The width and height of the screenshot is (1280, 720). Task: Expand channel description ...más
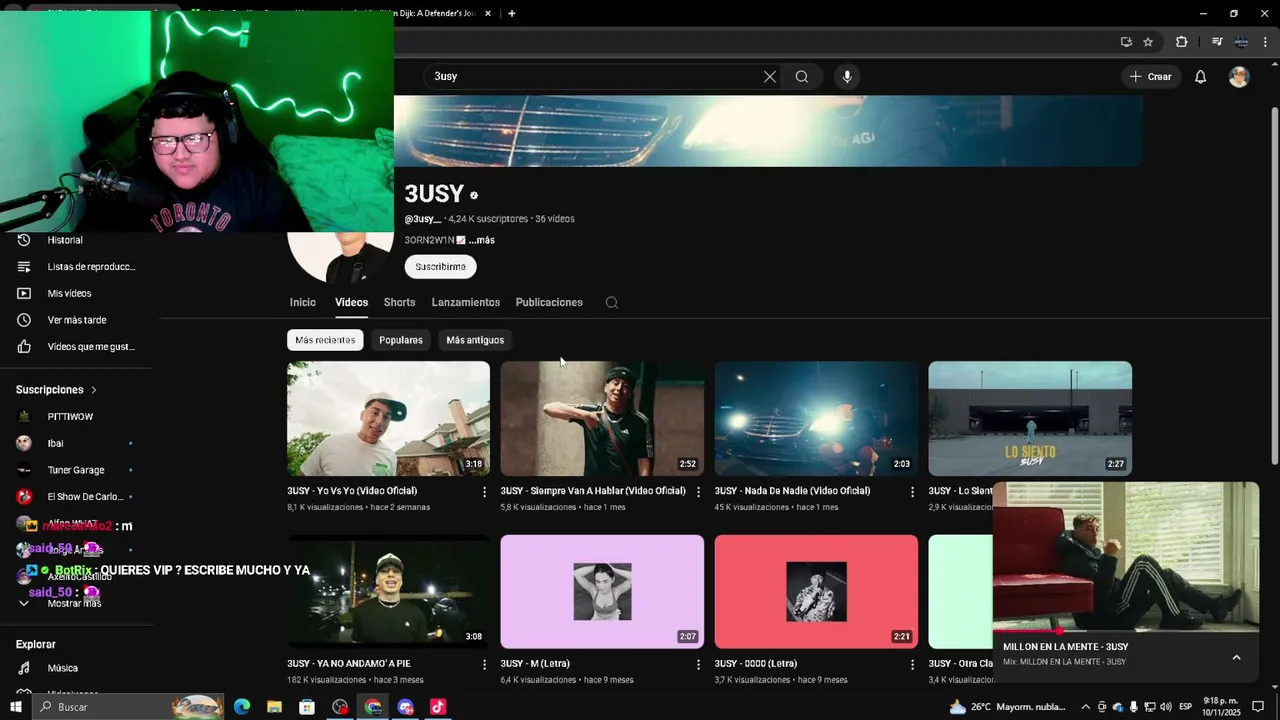[481, 241]
